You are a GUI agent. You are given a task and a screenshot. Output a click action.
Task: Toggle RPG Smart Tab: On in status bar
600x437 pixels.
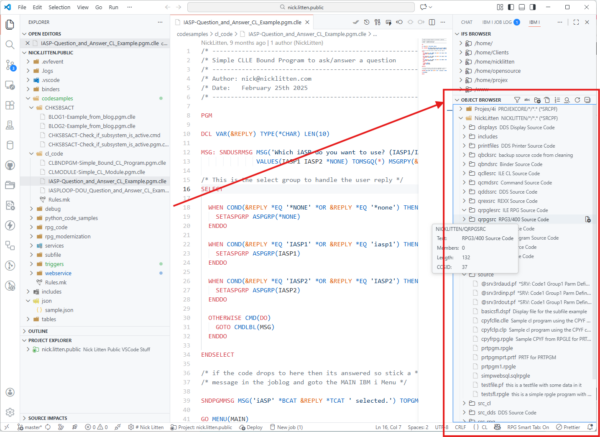(x=528, y=427)
